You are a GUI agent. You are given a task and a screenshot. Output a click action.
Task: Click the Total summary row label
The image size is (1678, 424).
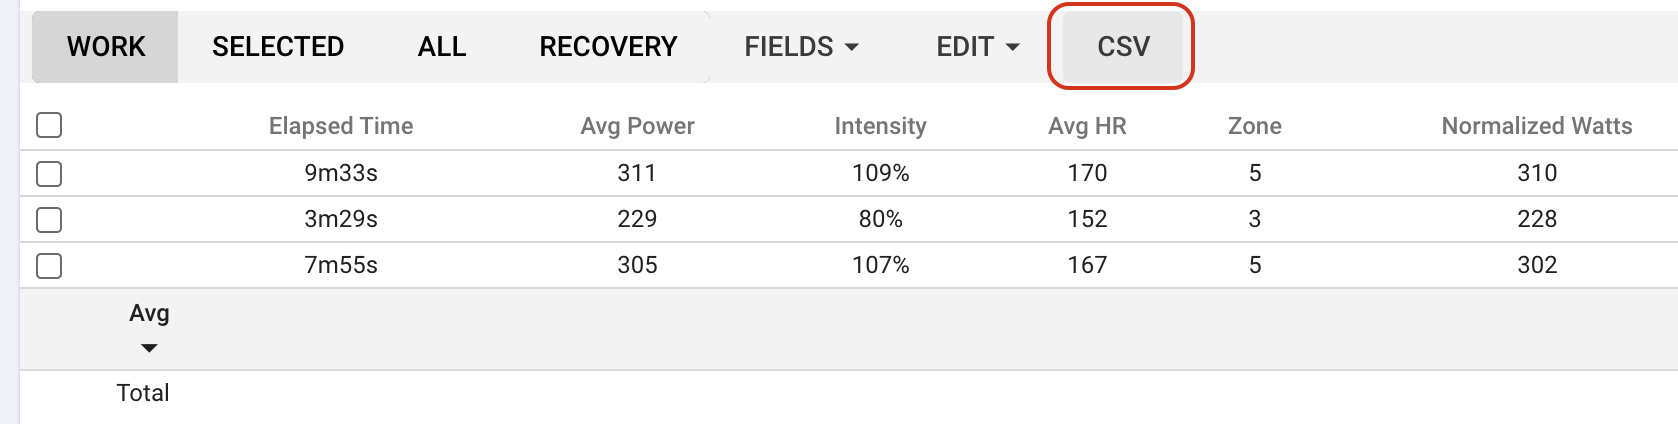tap(143, 393)
